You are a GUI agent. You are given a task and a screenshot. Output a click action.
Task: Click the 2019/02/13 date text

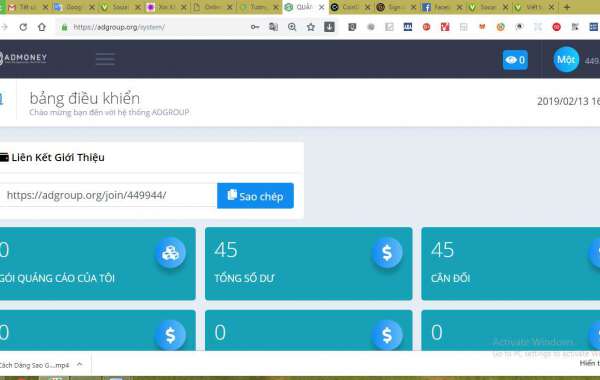click(x=568, y=101)
